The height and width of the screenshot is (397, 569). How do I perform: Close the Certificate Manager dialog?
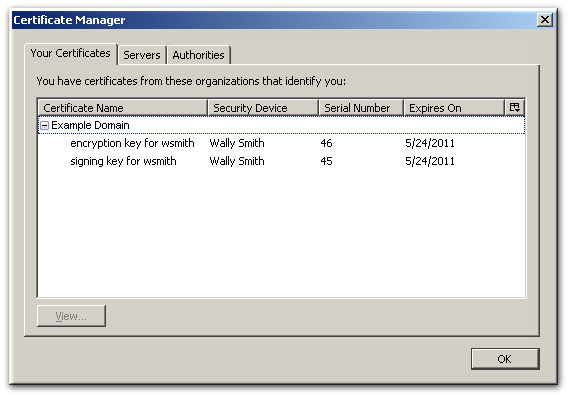[544, 20]
